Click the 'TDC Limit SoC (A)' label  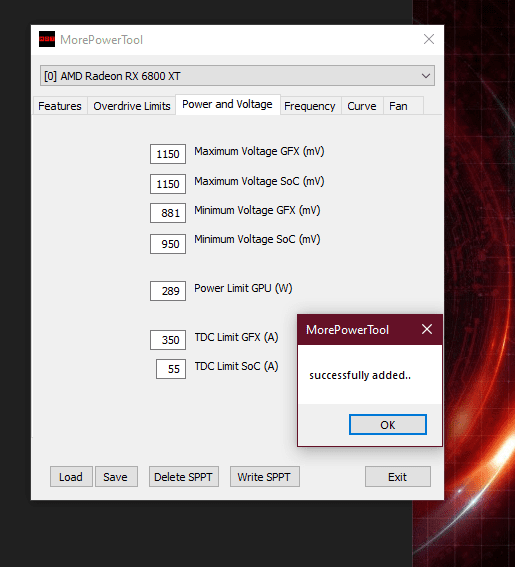pos(237,366)
